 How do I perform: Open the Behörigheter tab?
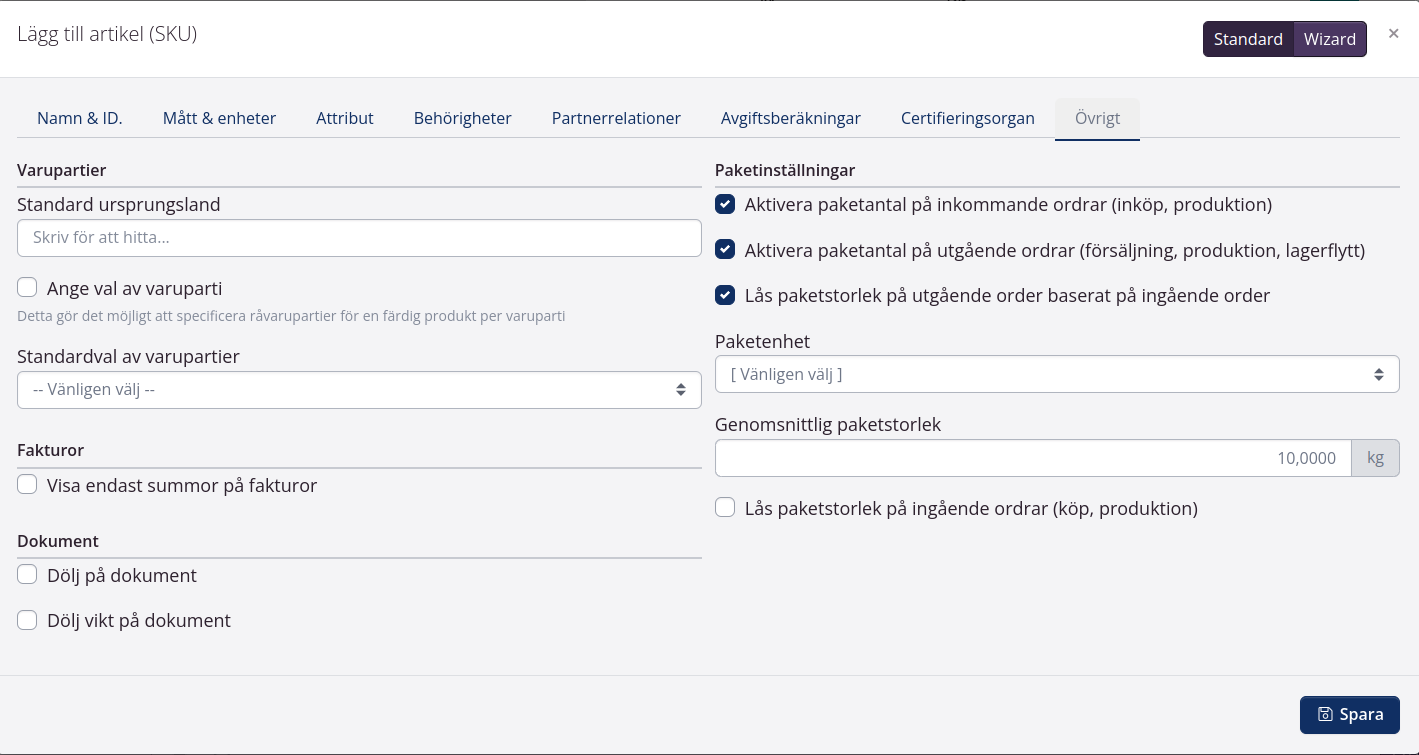pyautogui.click(x=462, y=118)
